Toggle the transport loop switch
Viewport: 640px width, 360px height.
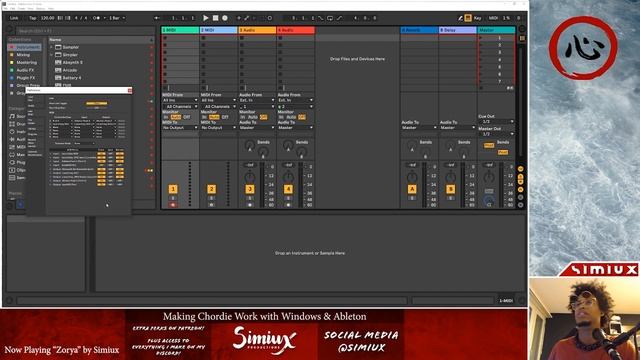(x=330, y=18)
